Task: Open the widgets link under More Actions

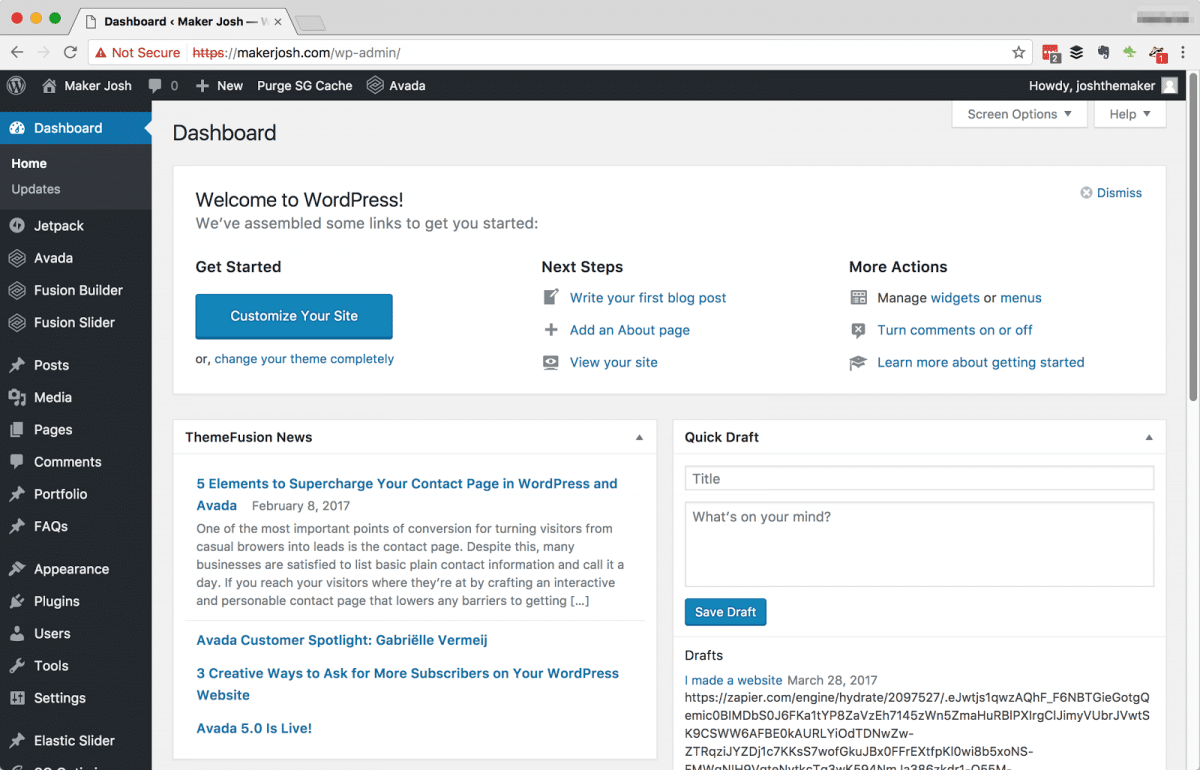Action: [955, 298]
